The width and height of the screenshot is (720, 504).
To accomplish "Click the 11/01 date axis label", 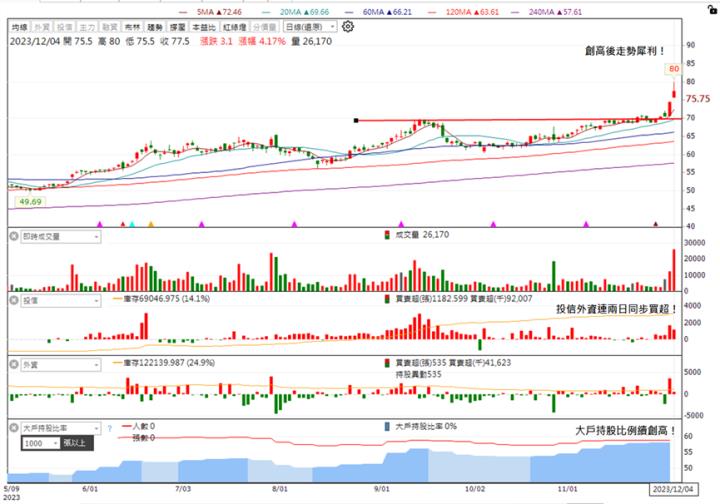I will point(568,489).
